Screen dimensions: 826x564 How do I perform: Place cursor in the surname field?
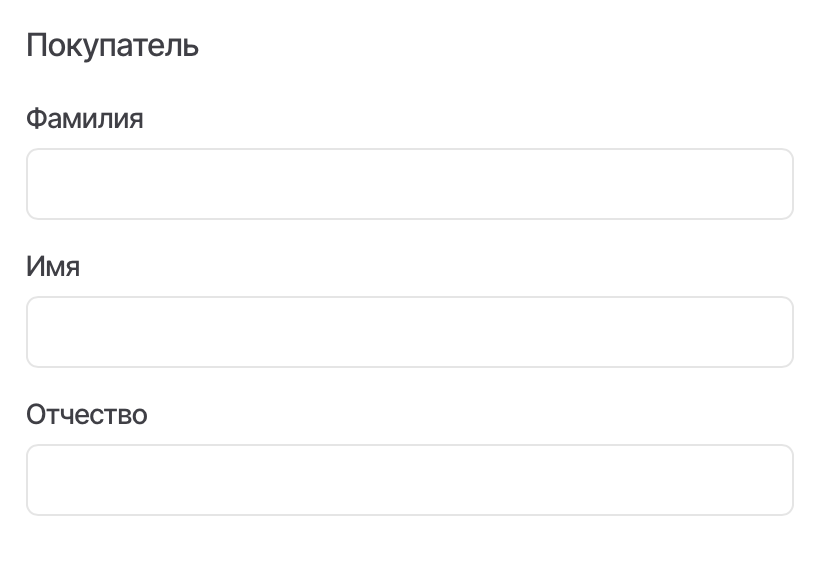pos(410,184)
